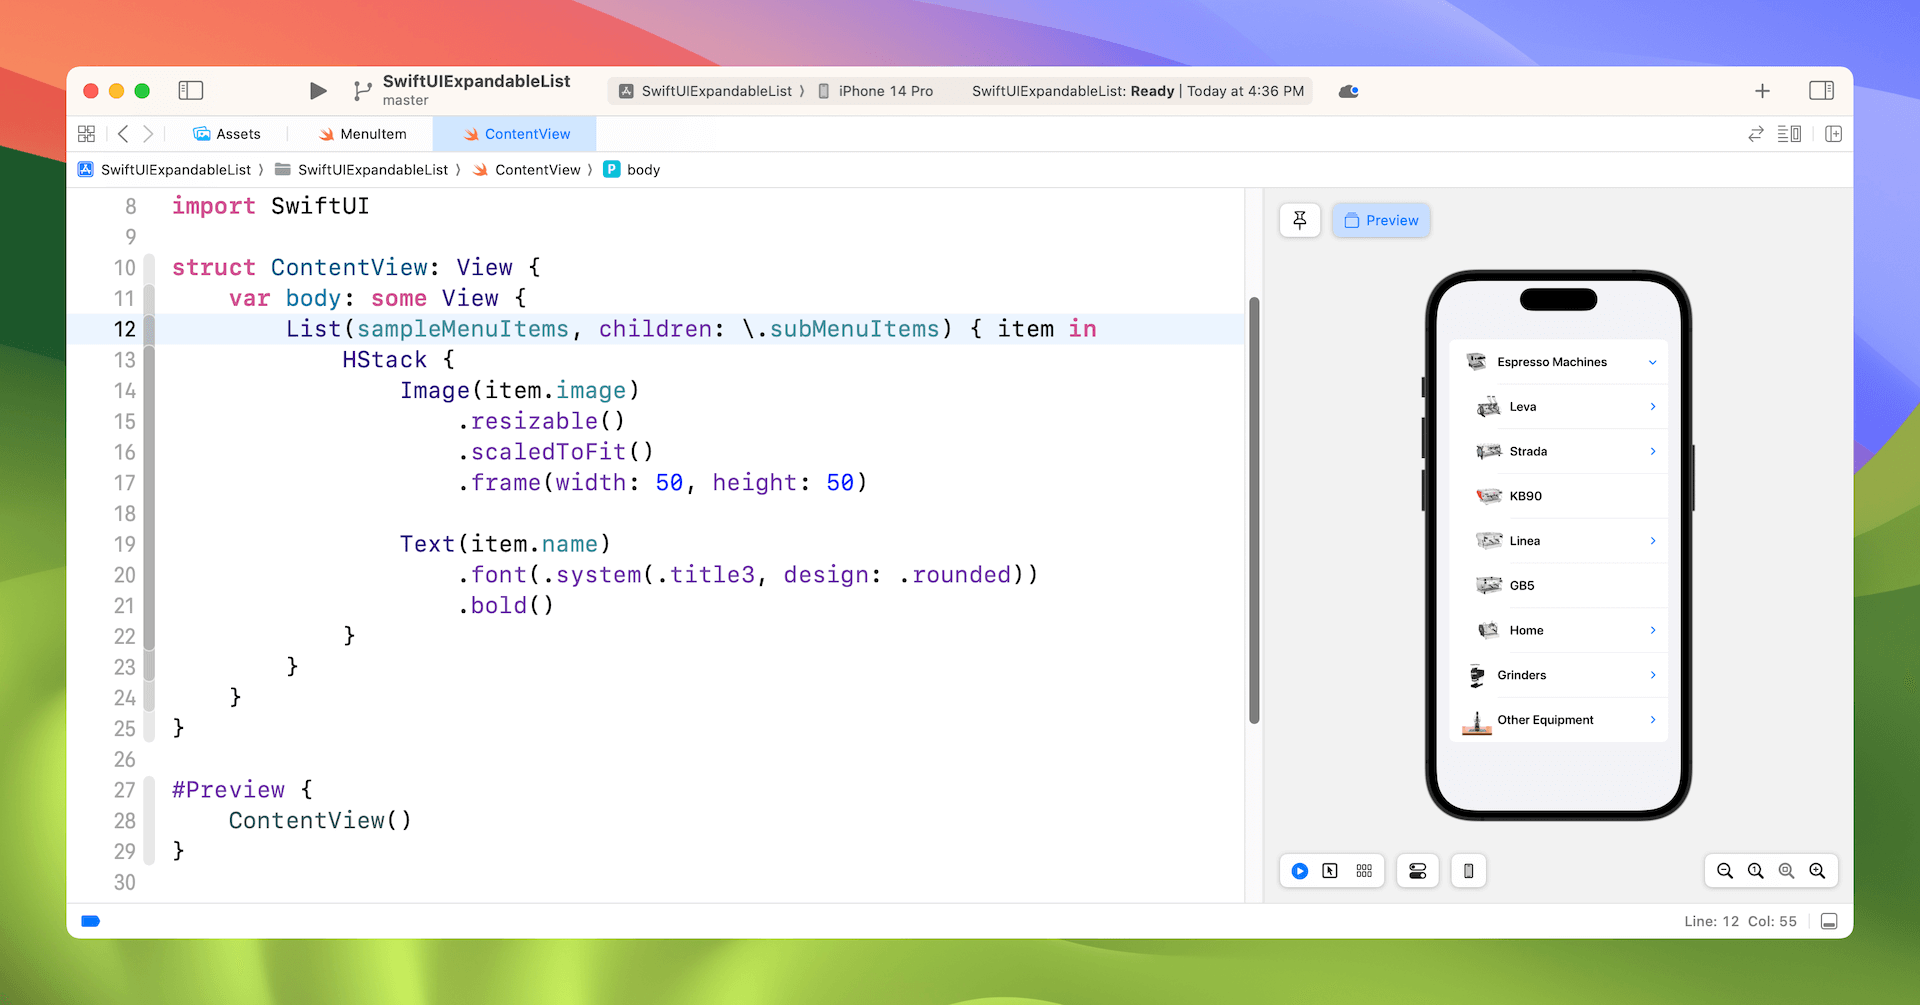The image size is (1920, 1005).
Task: Click the Preview button in canvas
Action: 1381,220
